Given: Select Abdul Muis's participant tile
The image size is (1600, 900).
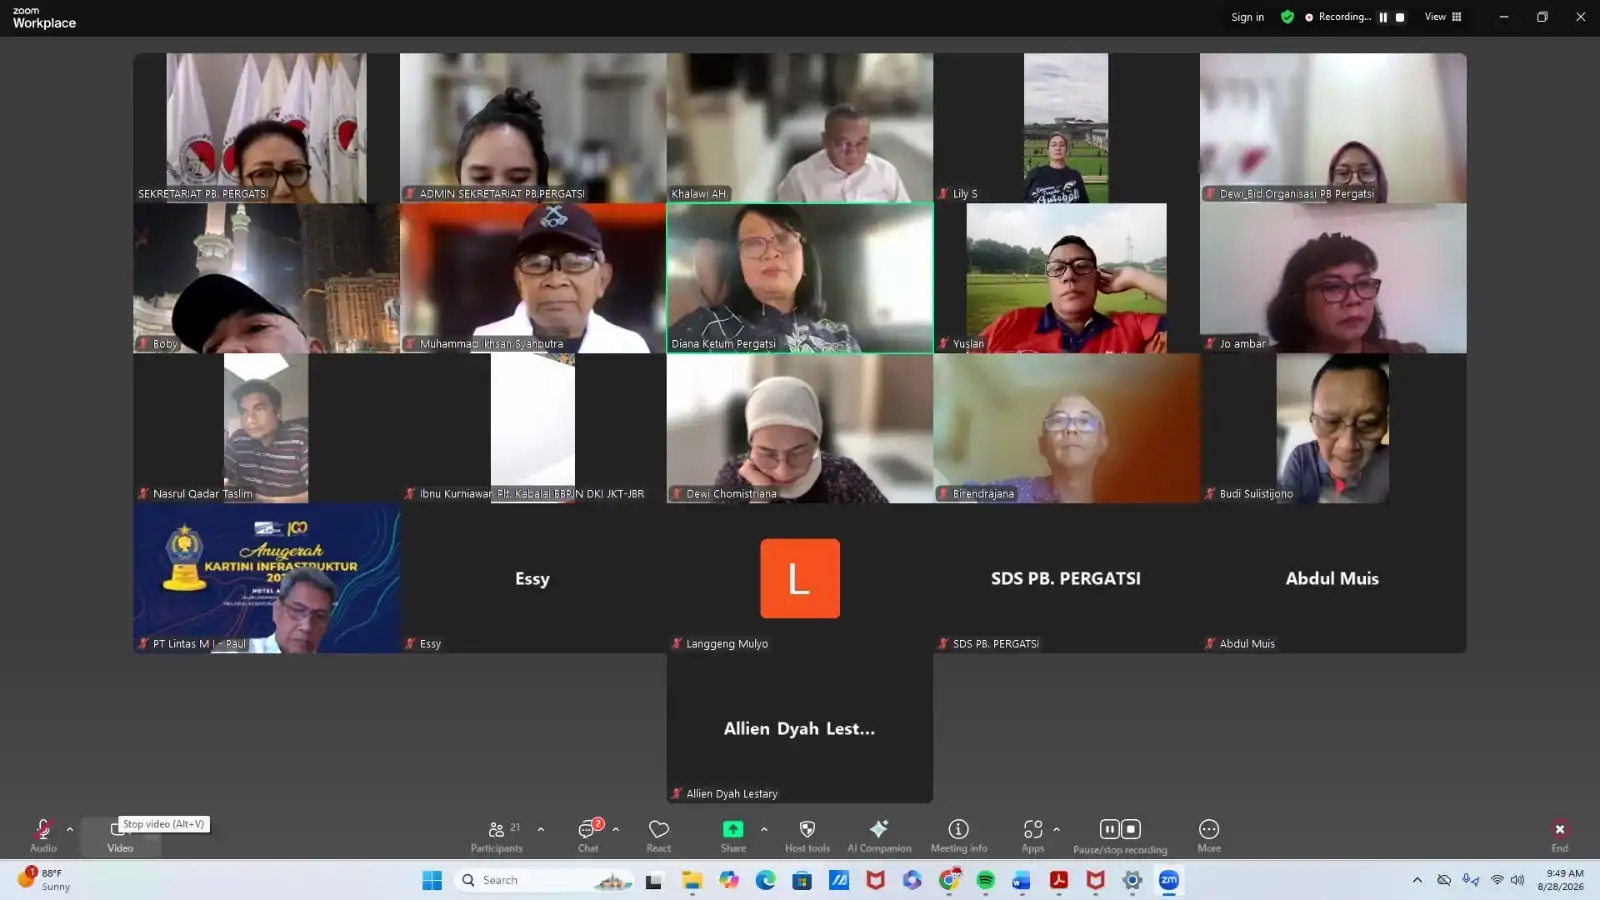Looking at the screenshot, I should click(x=1333, y=578).
